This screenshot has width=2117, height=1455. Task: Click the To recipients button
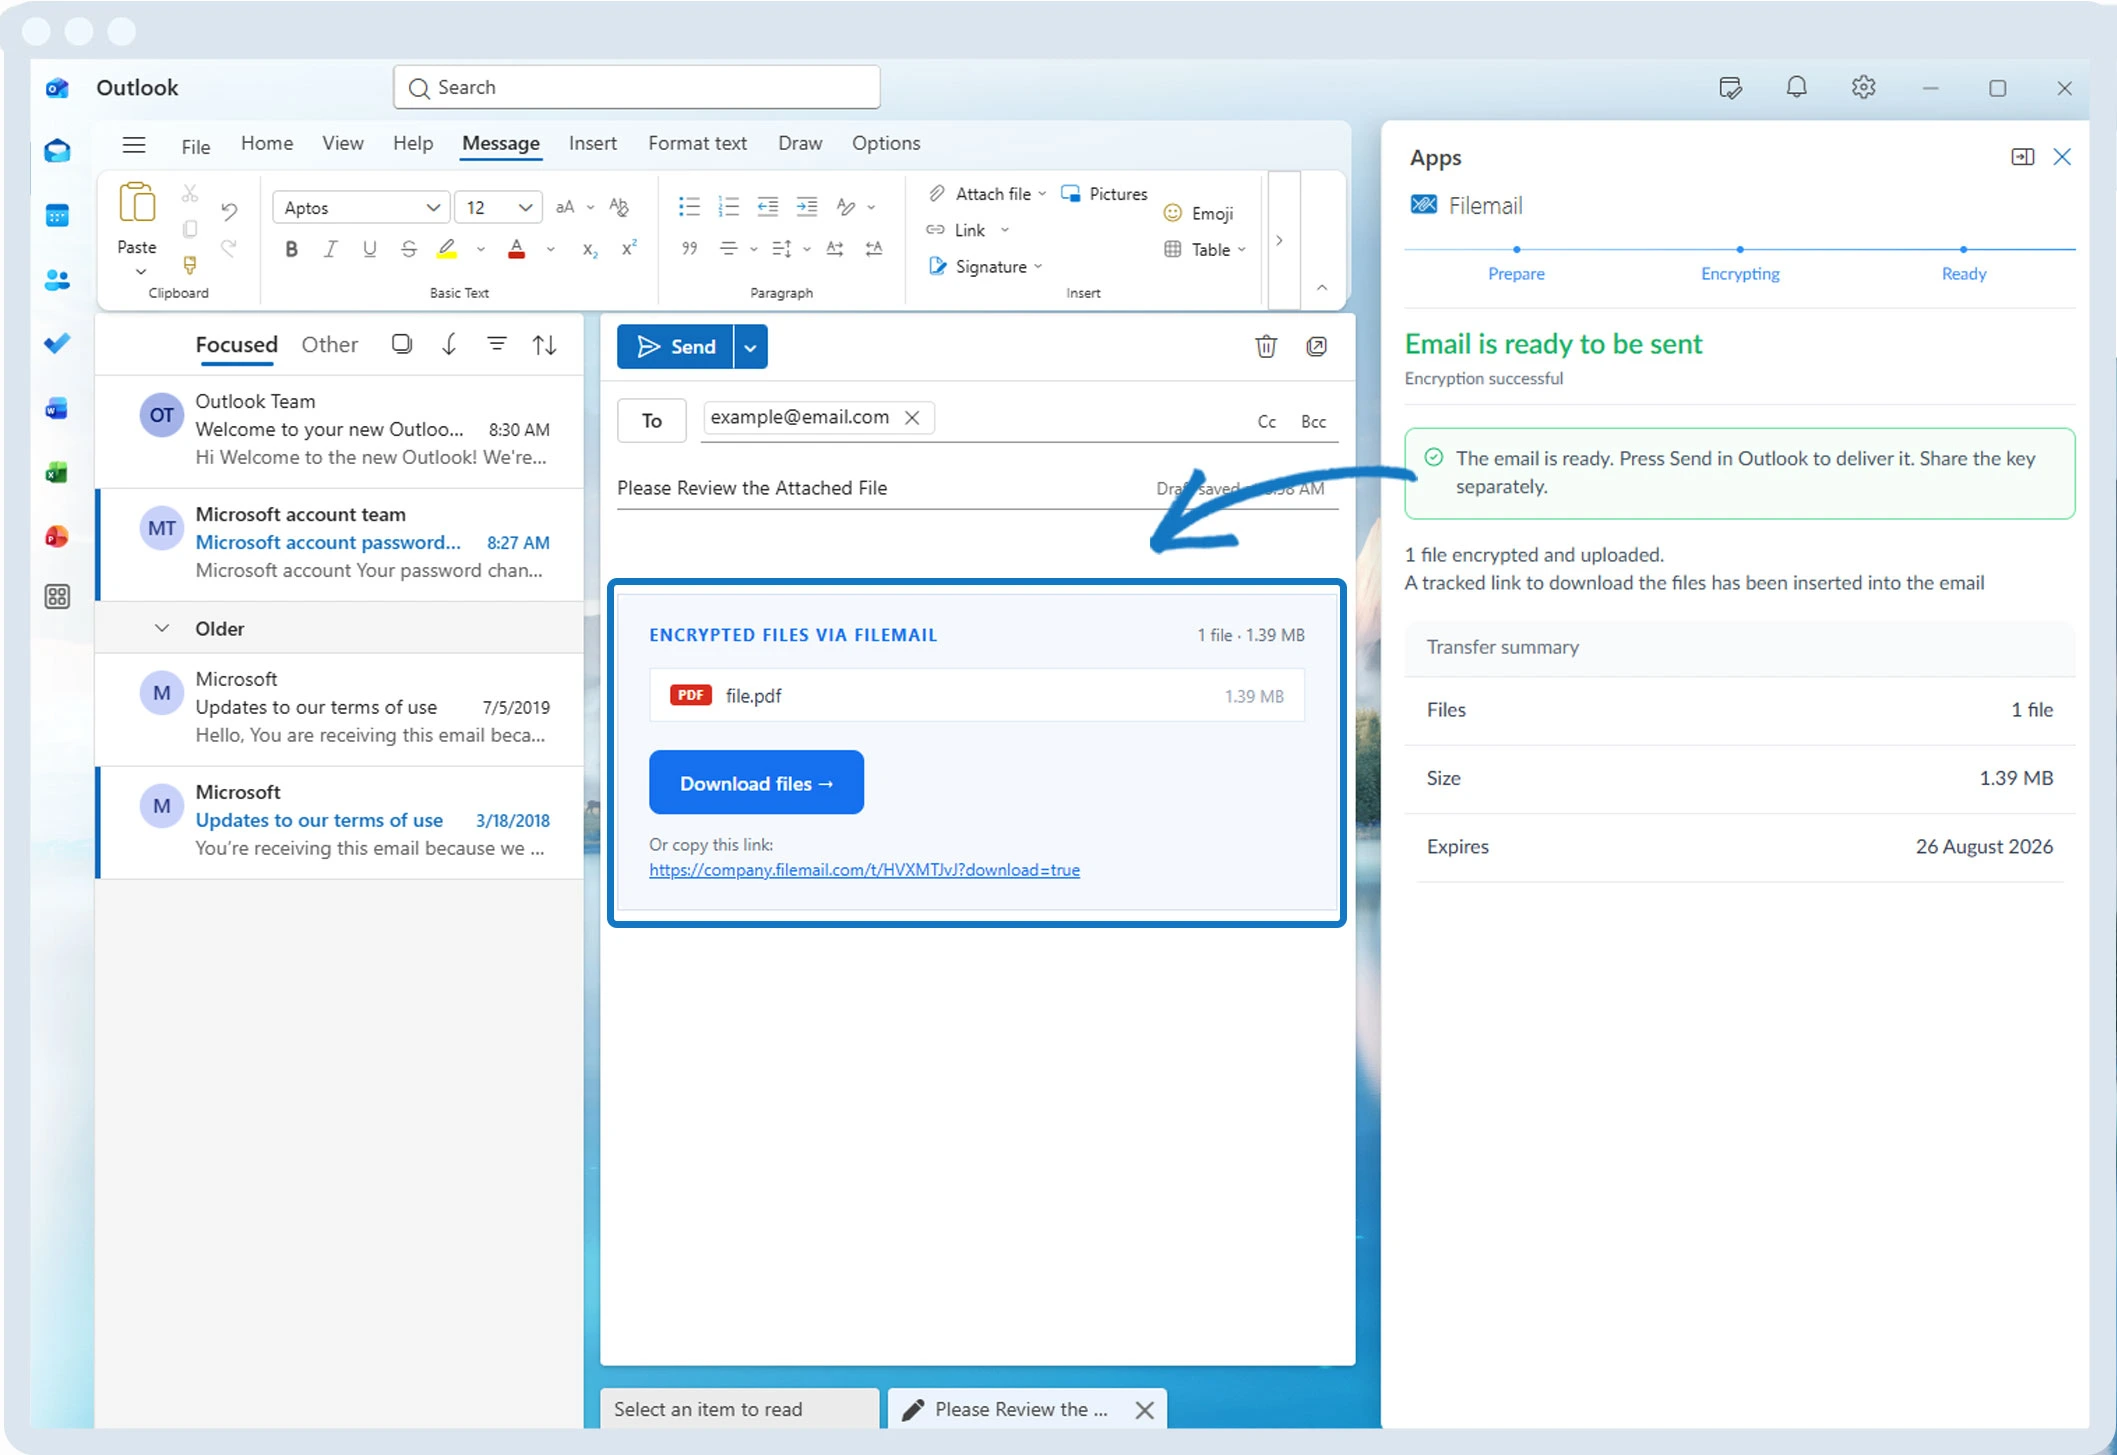(x=652, y=421)
